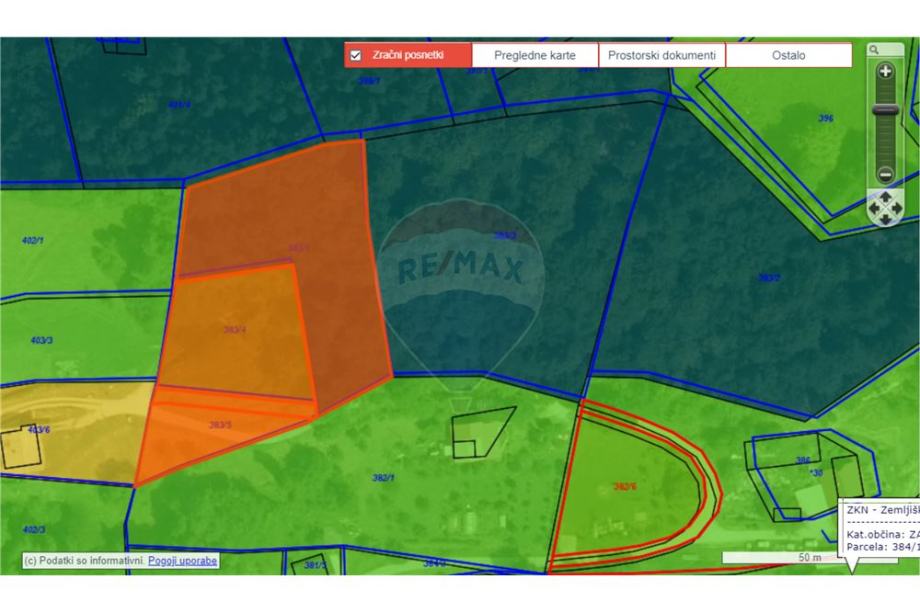Image resolution: width=920 pixels, height=613 pixels.
Task: Click the magnifier search icon
Action: click(874, 50)
